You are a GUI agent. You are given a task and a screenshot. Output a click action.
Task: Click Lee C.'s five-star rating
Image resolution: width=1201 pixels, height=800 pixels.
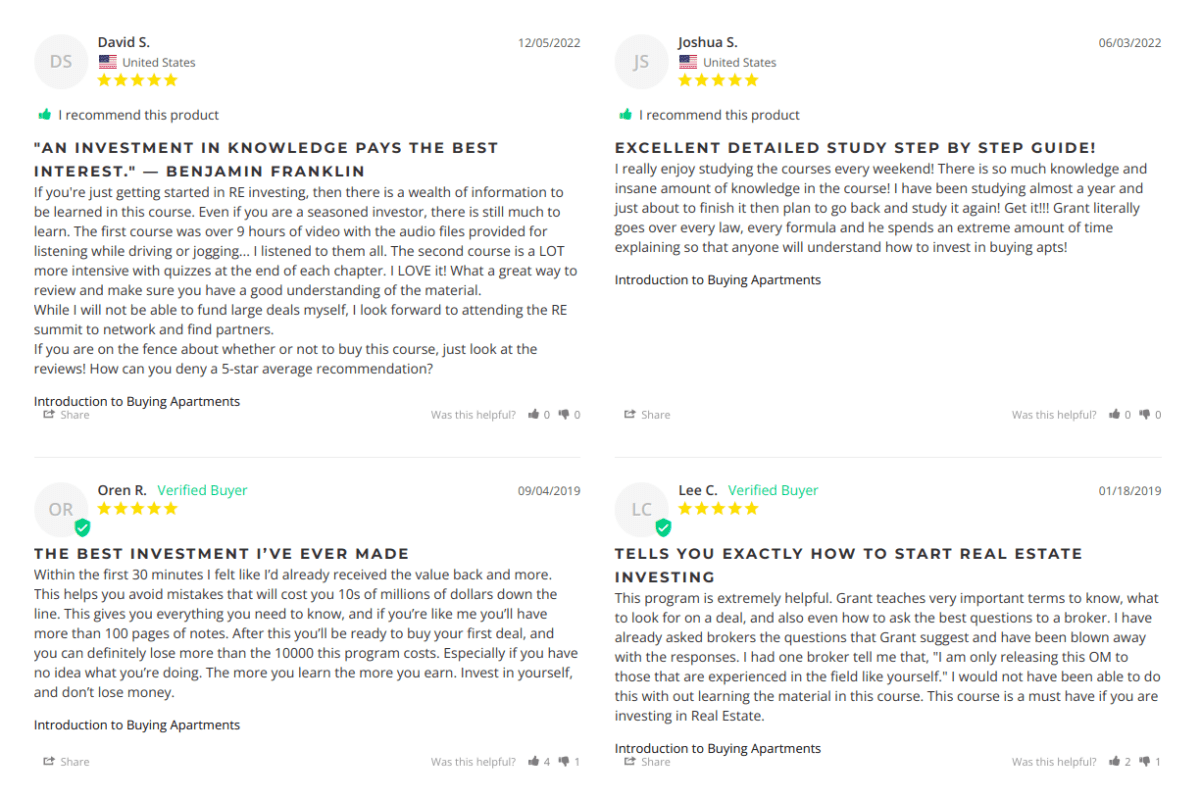718,509
